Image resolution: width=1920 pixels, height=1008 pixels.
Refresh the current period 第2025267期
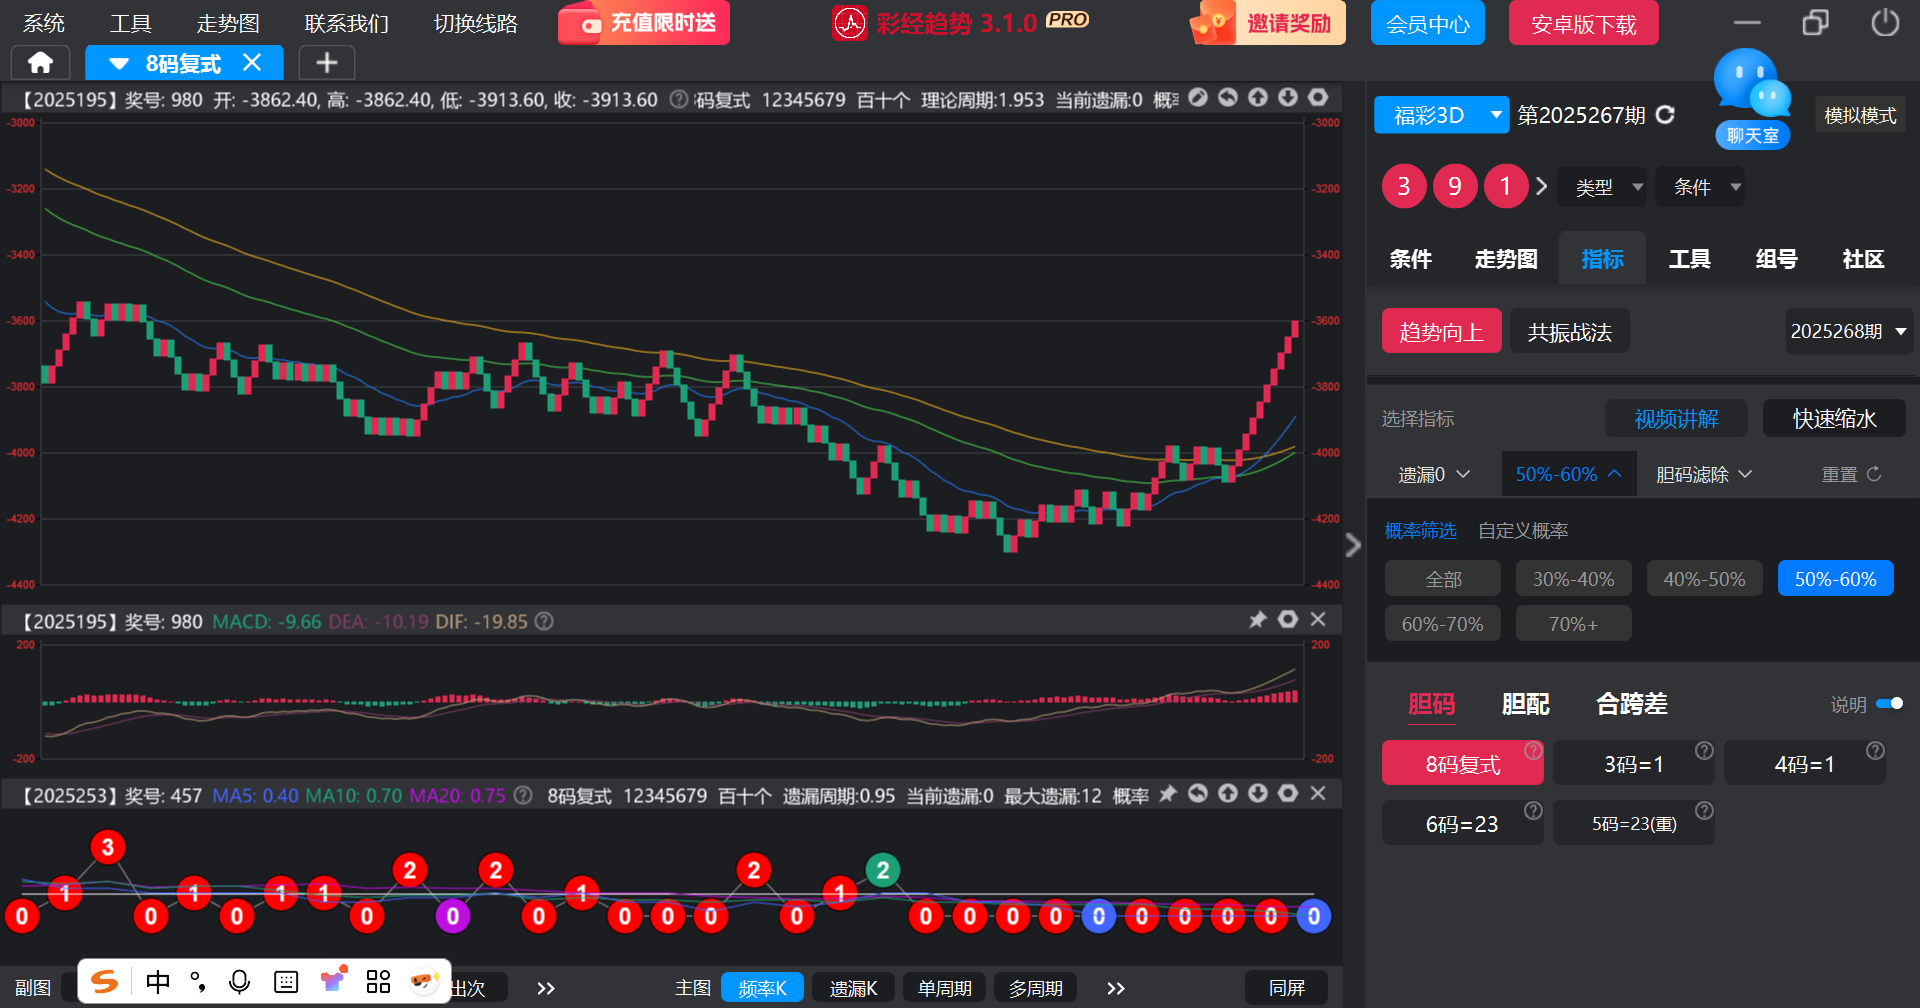(1665, 115)
